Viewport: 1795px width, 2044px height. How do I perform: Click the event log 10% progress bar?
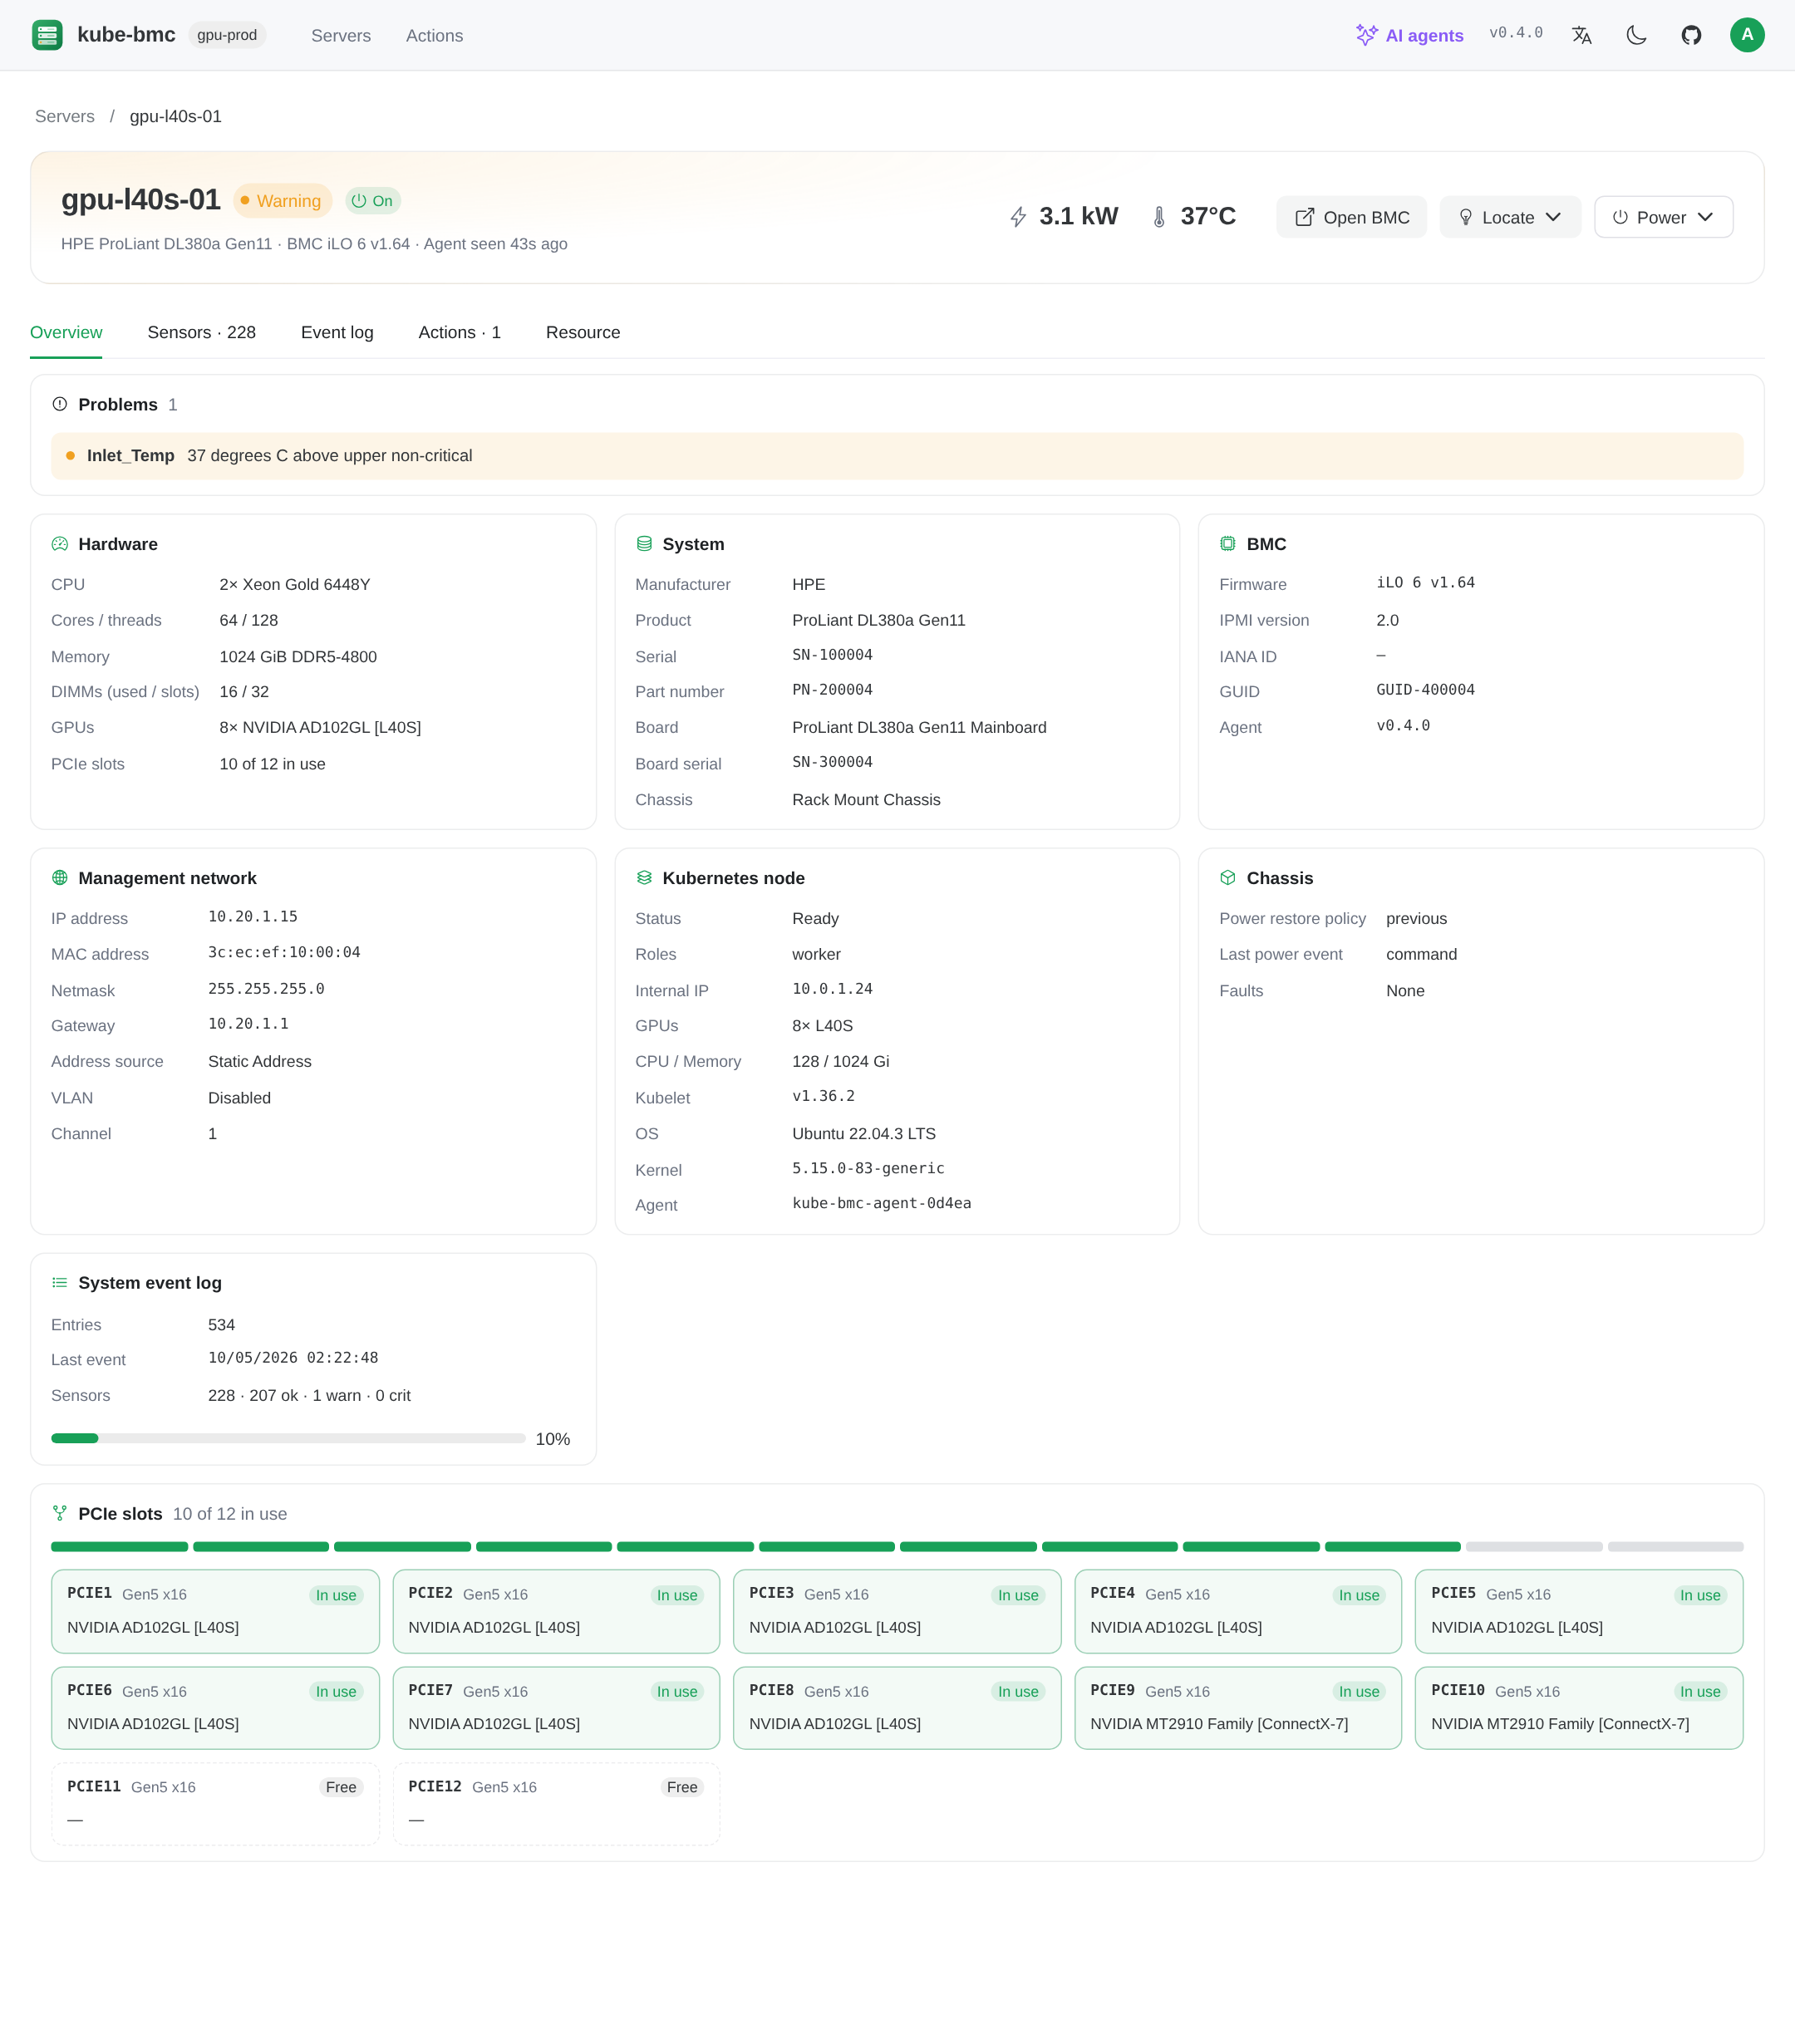(x=288, y=1438)
